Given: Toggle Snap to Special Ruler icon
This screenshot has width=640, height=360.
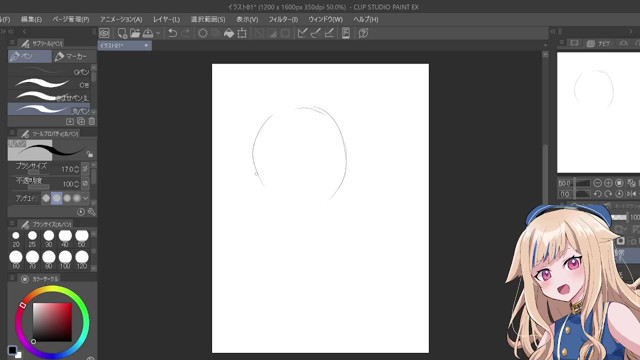Looking at the screenshot, I should click(316, 33).
